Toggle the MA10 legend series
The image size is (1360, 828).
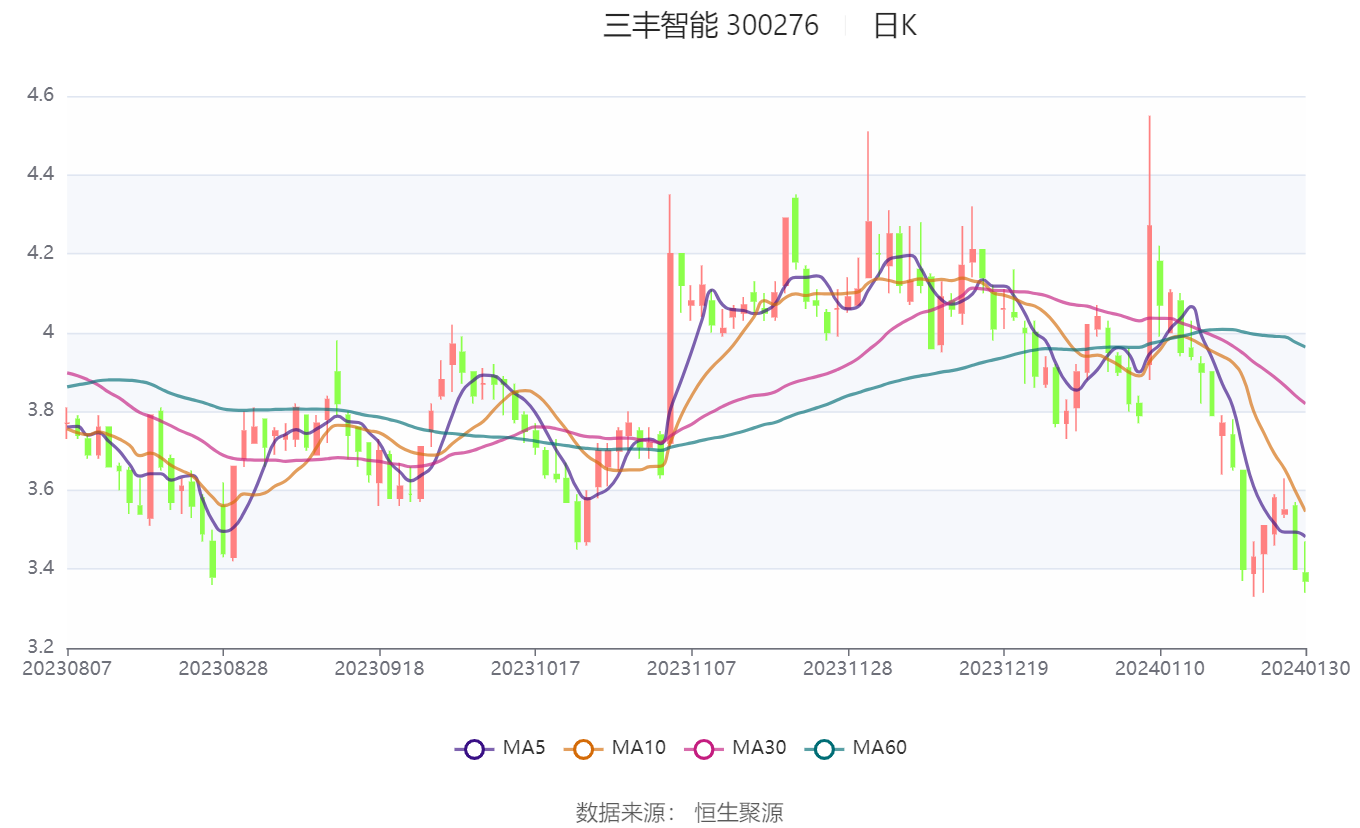(614, 748)
